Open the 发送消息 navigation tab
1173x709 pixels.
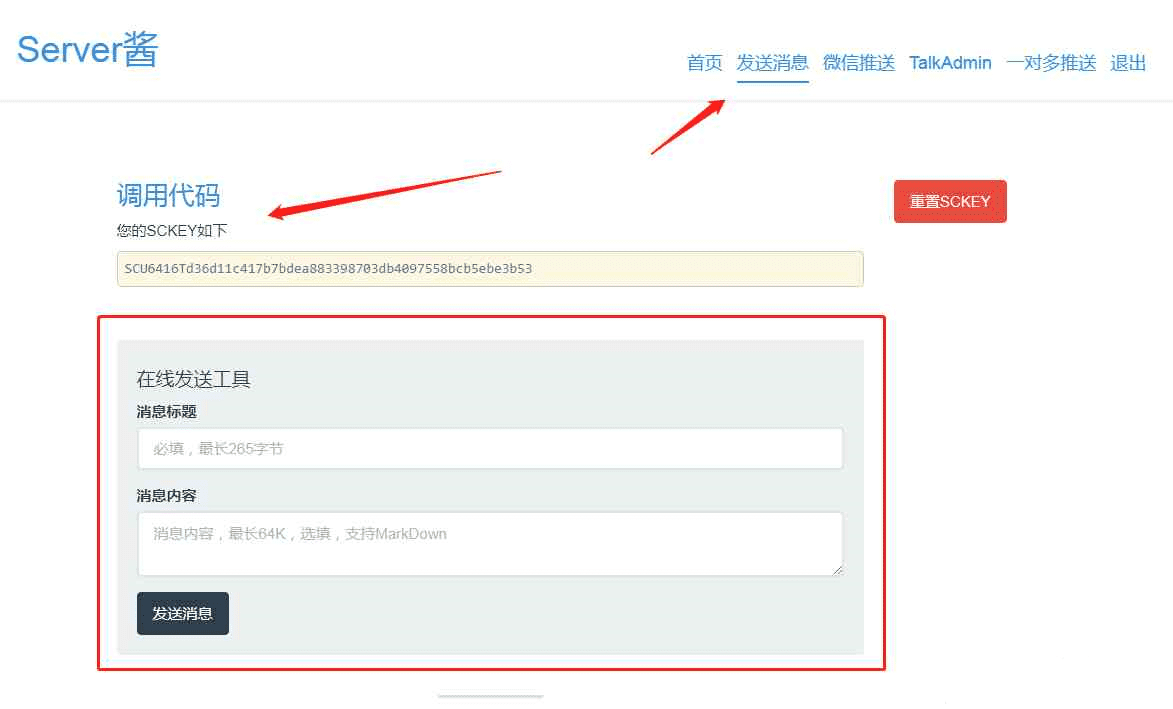tap(772, 63)
